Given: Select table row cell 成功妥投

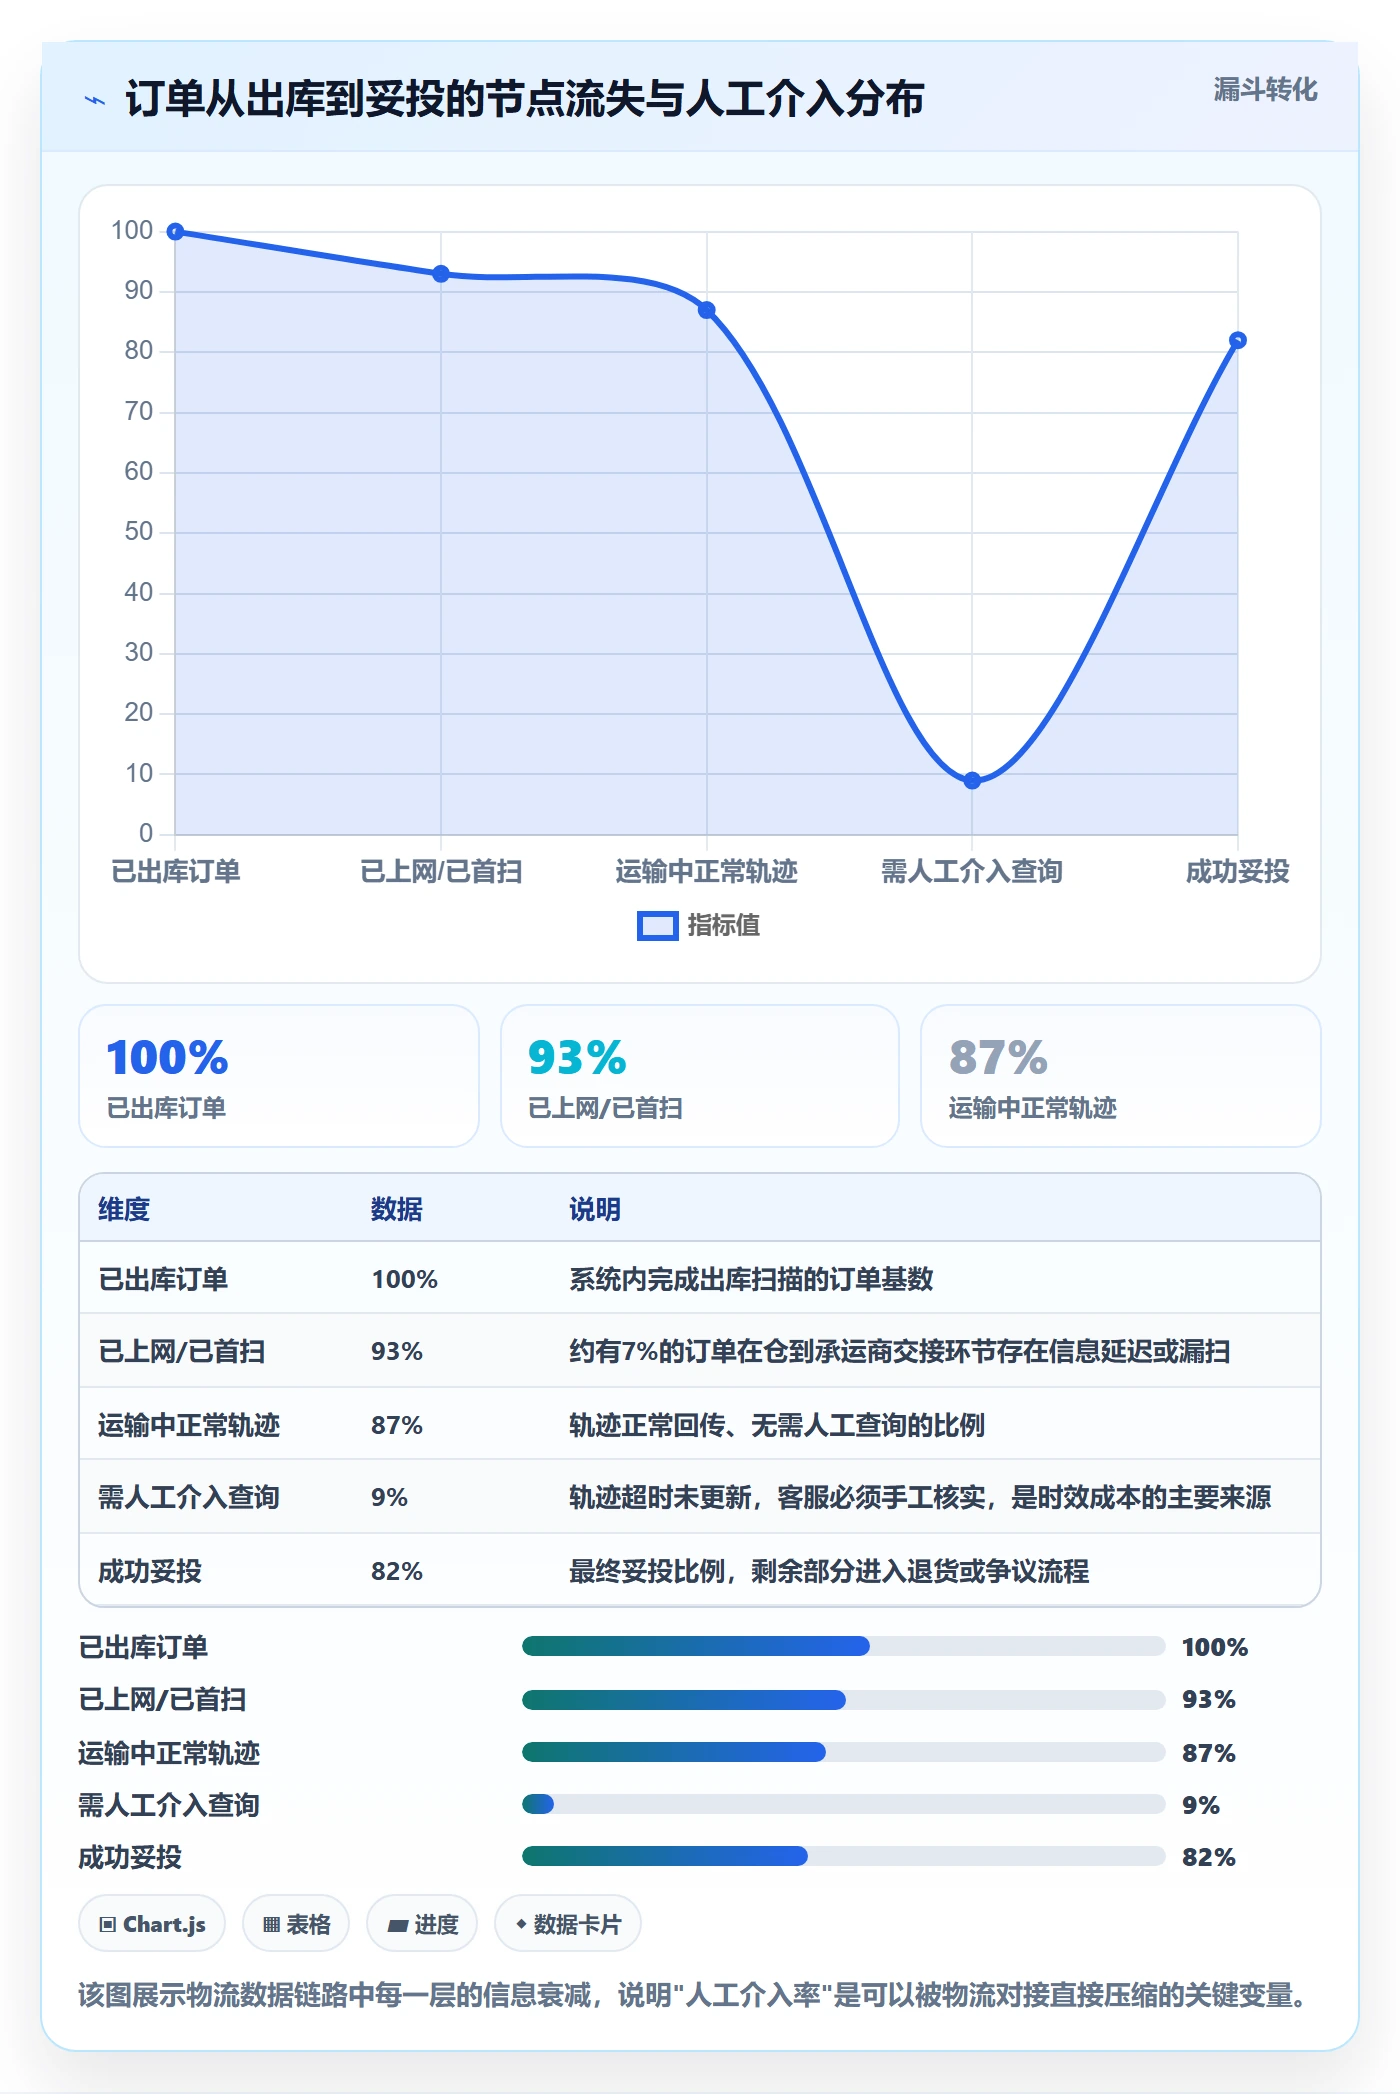Looking at the screenshot, I should [x=150, y=1571].
